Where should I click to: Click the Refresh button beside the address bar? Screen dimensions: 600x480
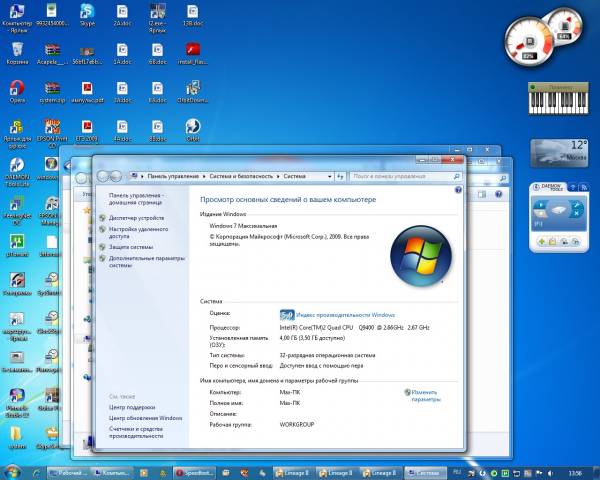click(340, 176)
